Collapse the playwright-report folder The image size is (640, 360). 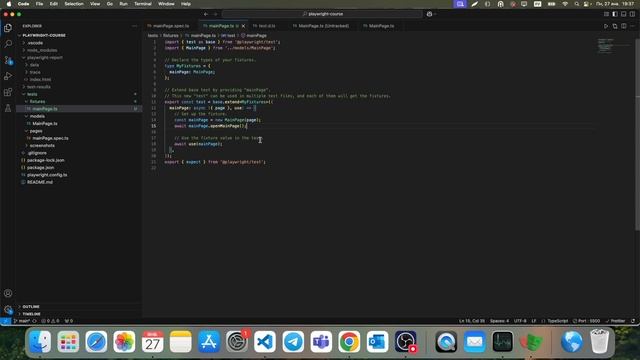(x=44, y=58)
